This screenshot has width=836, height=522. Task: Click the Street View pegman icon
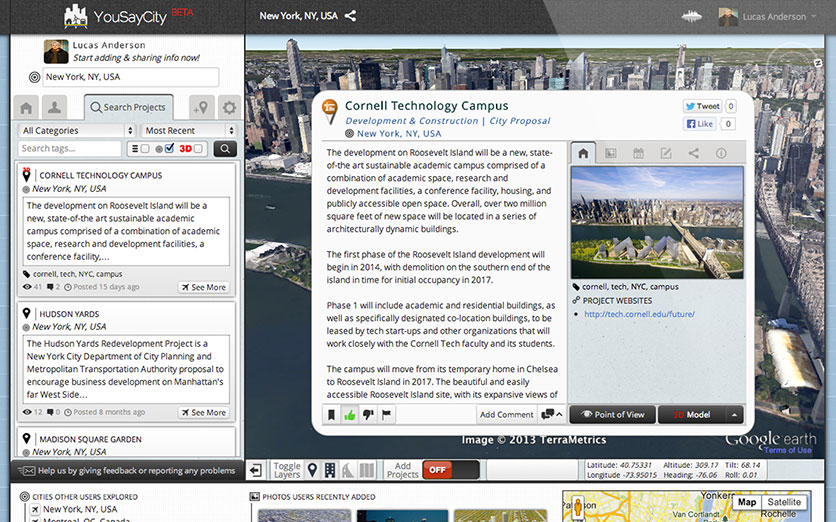577,507
